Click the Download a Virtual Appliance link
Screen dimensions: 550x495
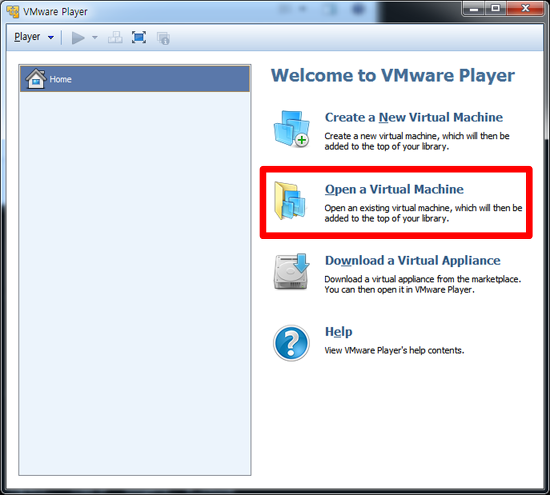(412, 260)
